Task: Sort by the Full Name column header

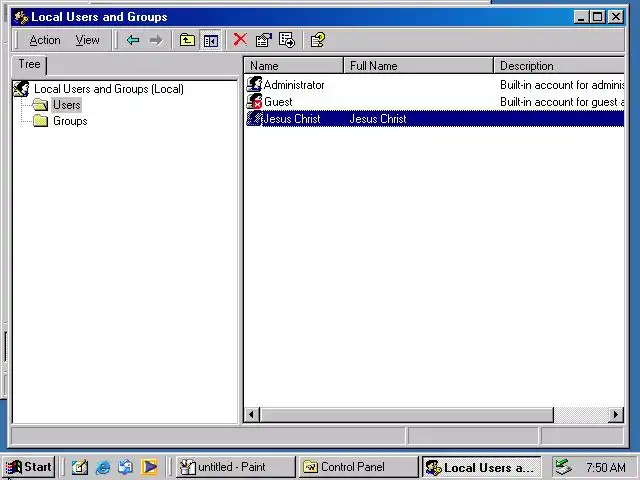Action: tap(419, 66)
